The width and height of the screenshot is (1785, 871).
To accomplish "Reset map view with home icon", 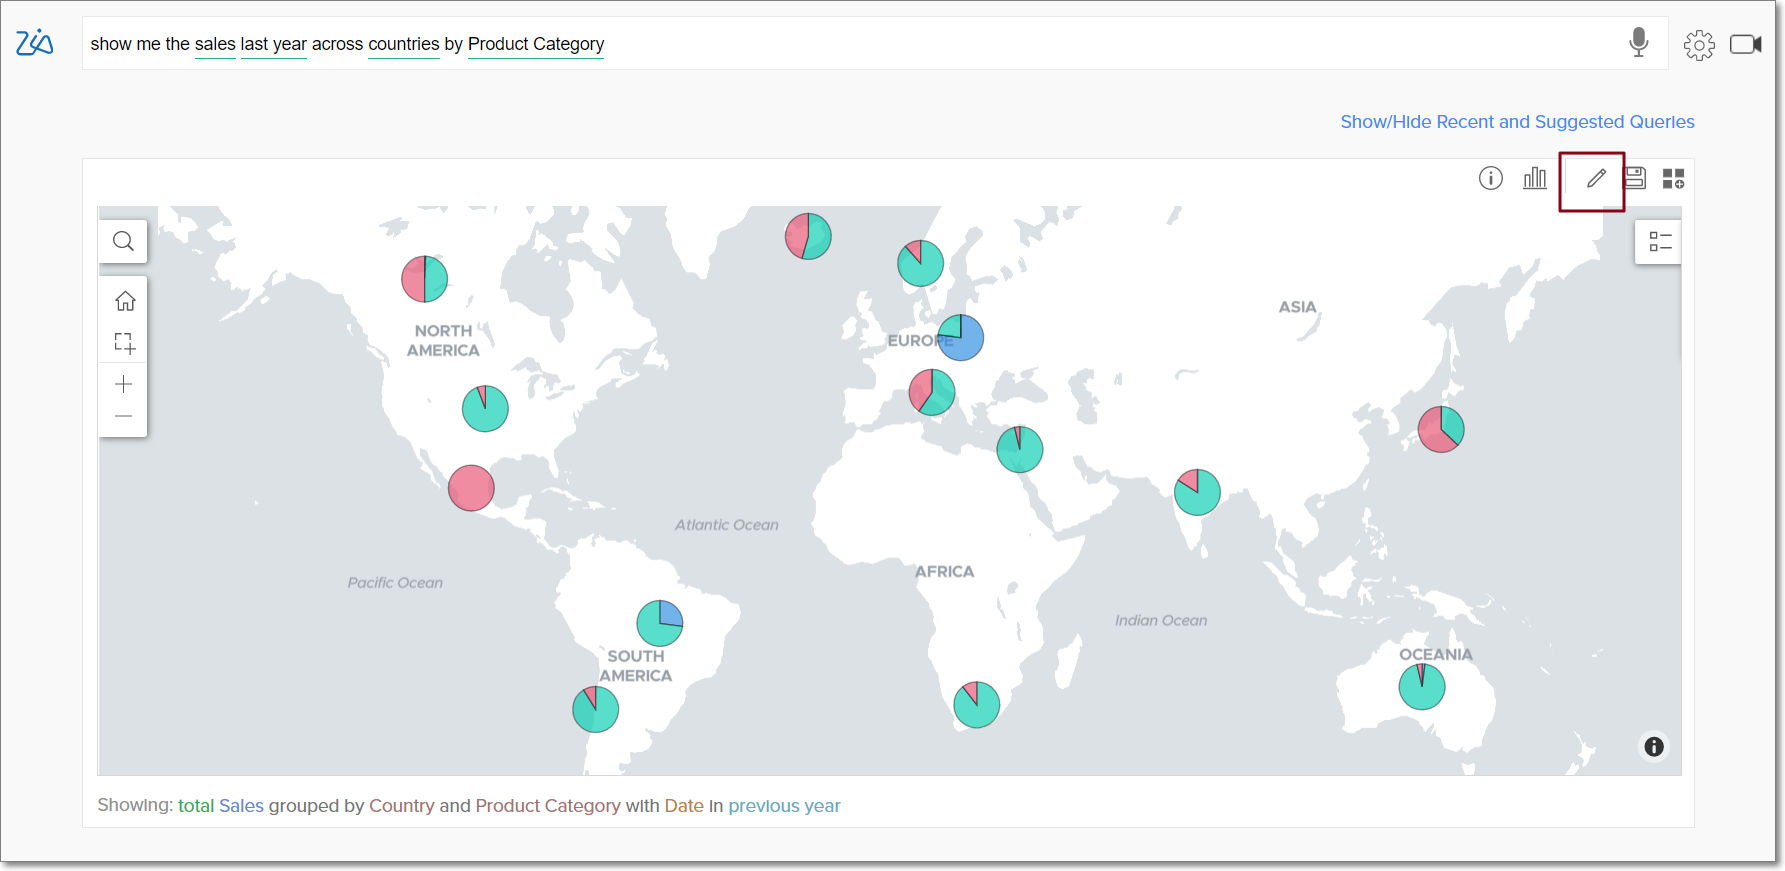I will tap(124, 301).
